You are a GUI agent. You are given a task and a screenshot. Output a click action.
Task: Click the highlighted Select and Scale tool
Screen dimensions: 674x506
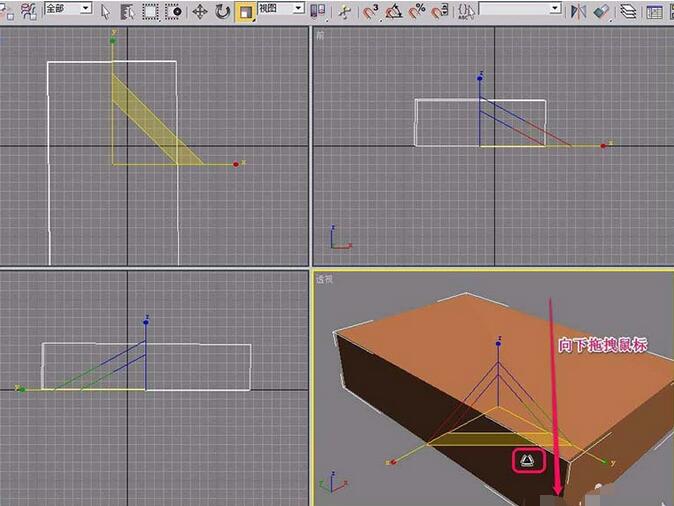(x=244, y=11)
